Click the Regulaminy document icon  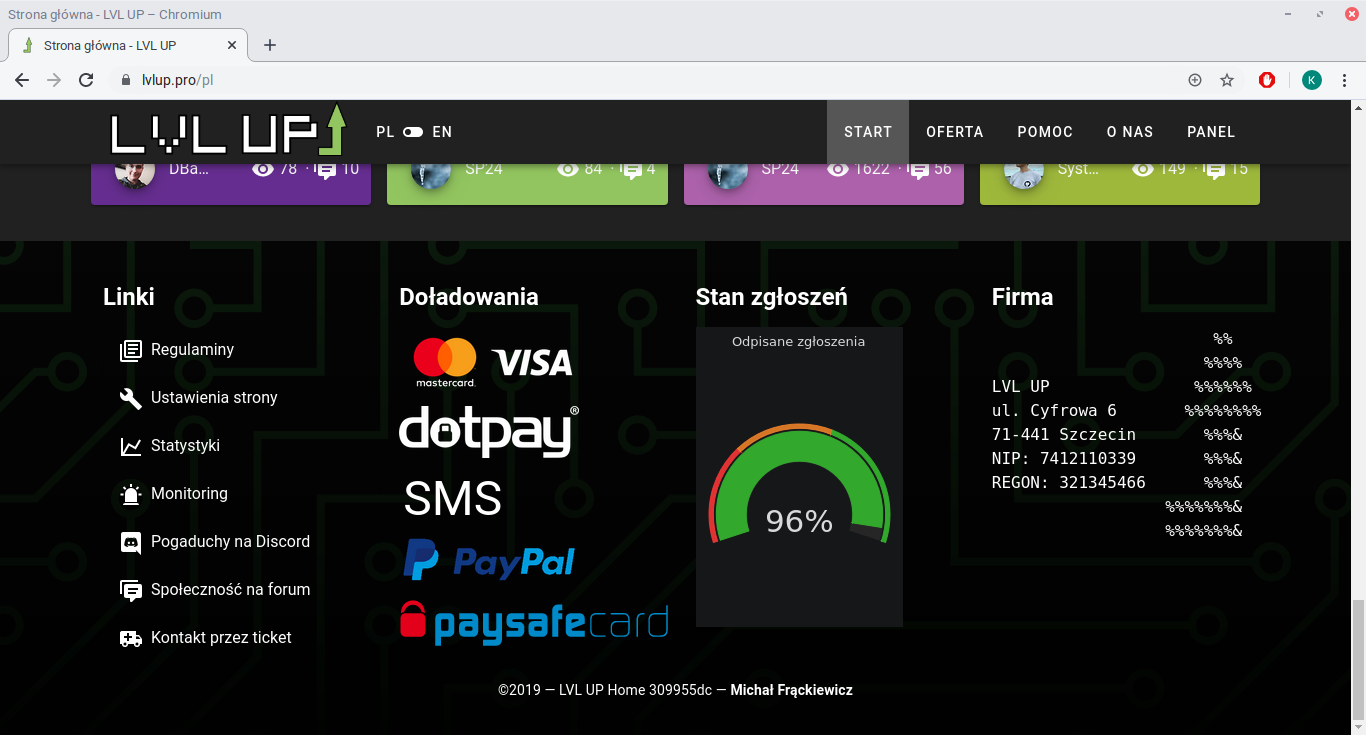point(130,350)
